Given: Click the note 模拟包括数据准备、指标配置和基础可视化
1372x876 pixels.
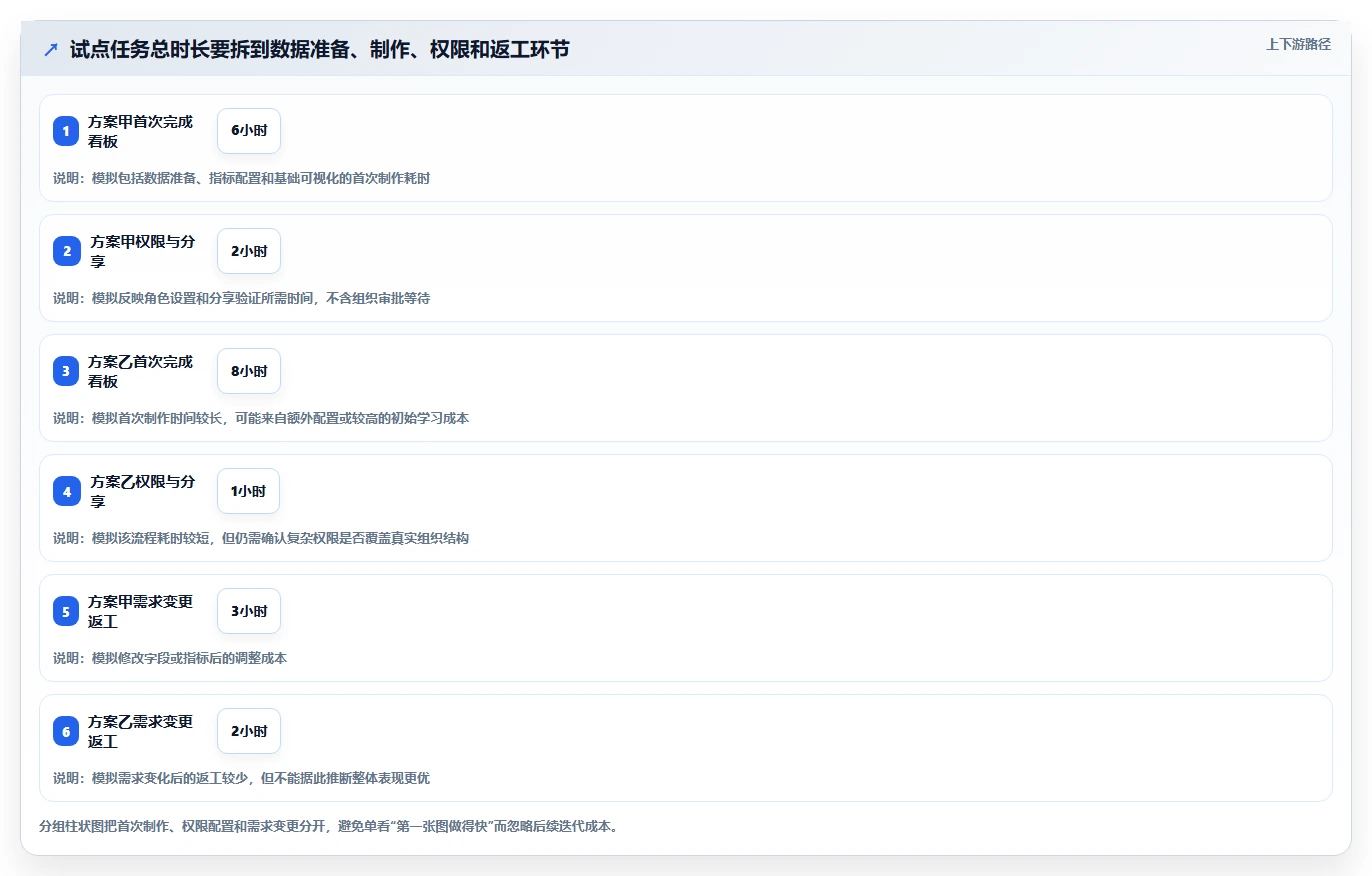Looking at the screenshot, I should pyautogui.click(x=241, y=178).
